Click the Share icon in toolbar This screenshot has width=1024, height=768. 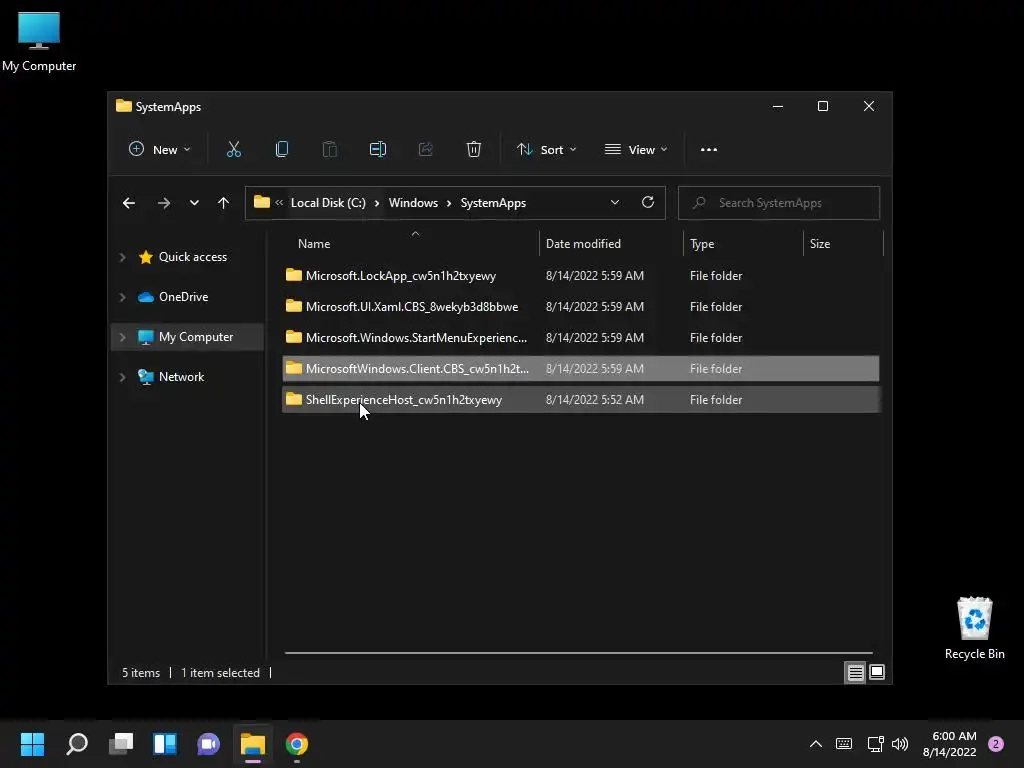point(426,150)
